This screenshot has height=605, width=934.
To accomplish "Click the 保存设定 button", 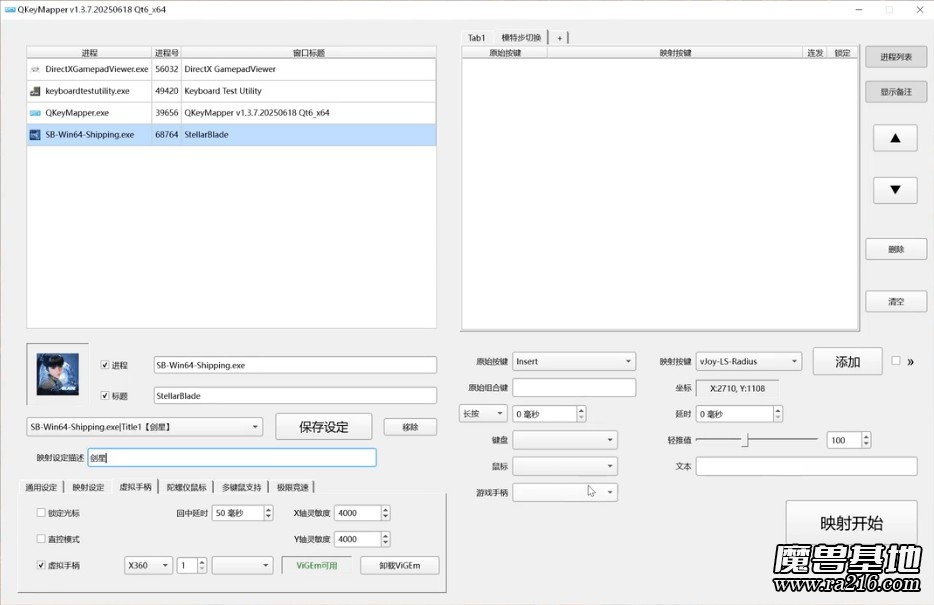I will pos(323,427).
